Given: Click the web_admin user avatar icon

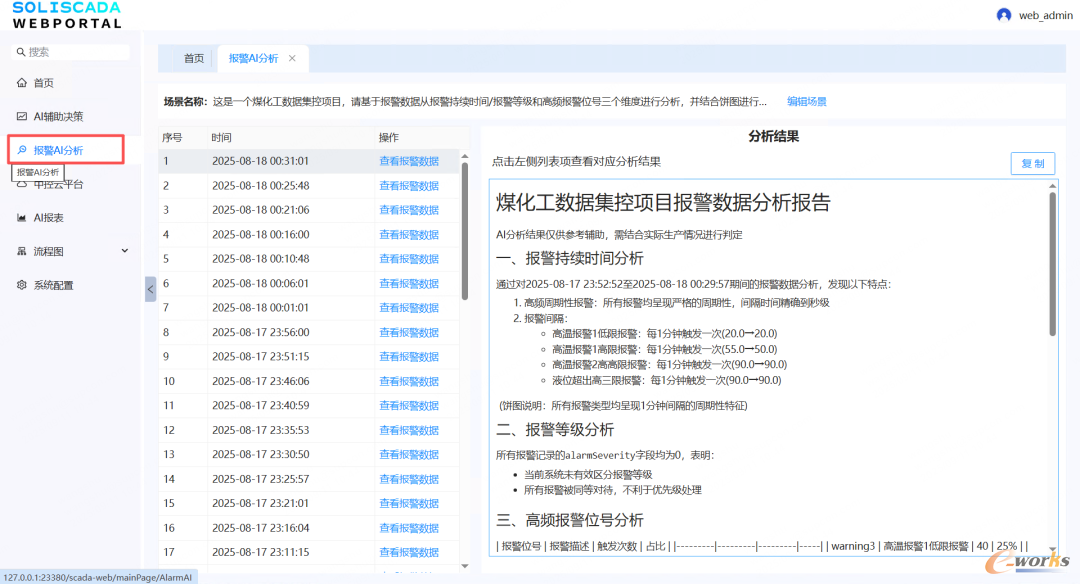Looking at the screenshot, I should pyautogui.click(x=1004, y=15).
